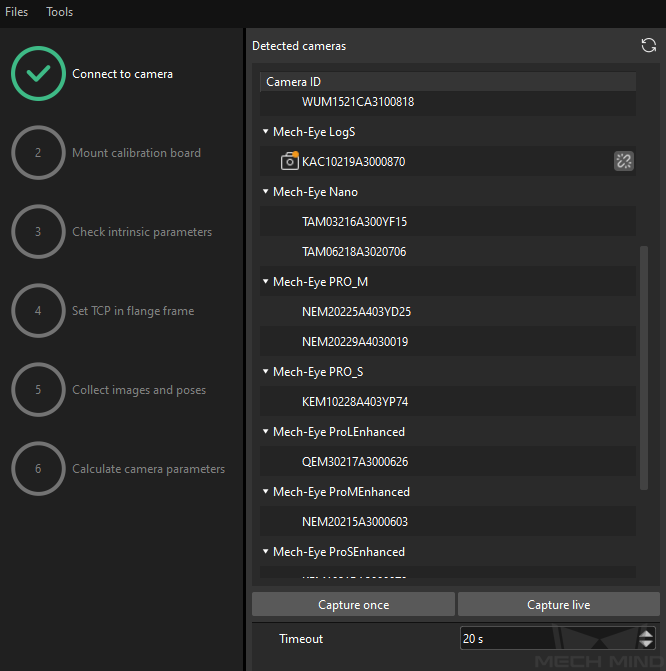Click the Check intrinsic parameters step label
This screenshot has width=666, height=671.
click(142, 232)
